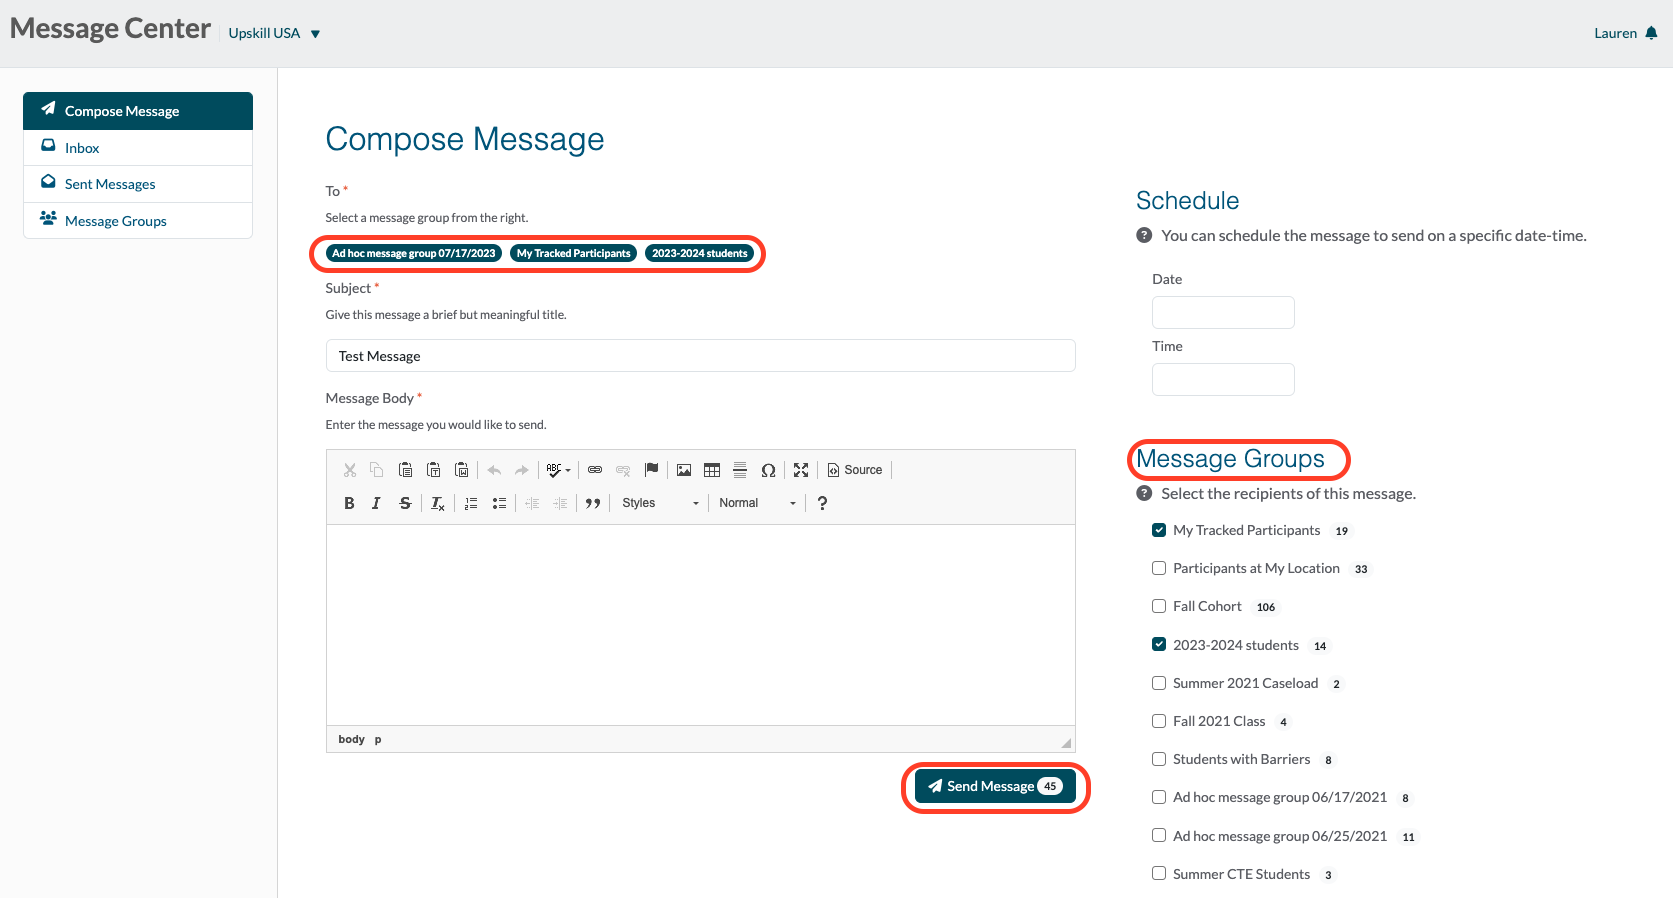Click Paste as plain text icon
The height and width of the screenshot is (898, 1673).
point(433,470)
